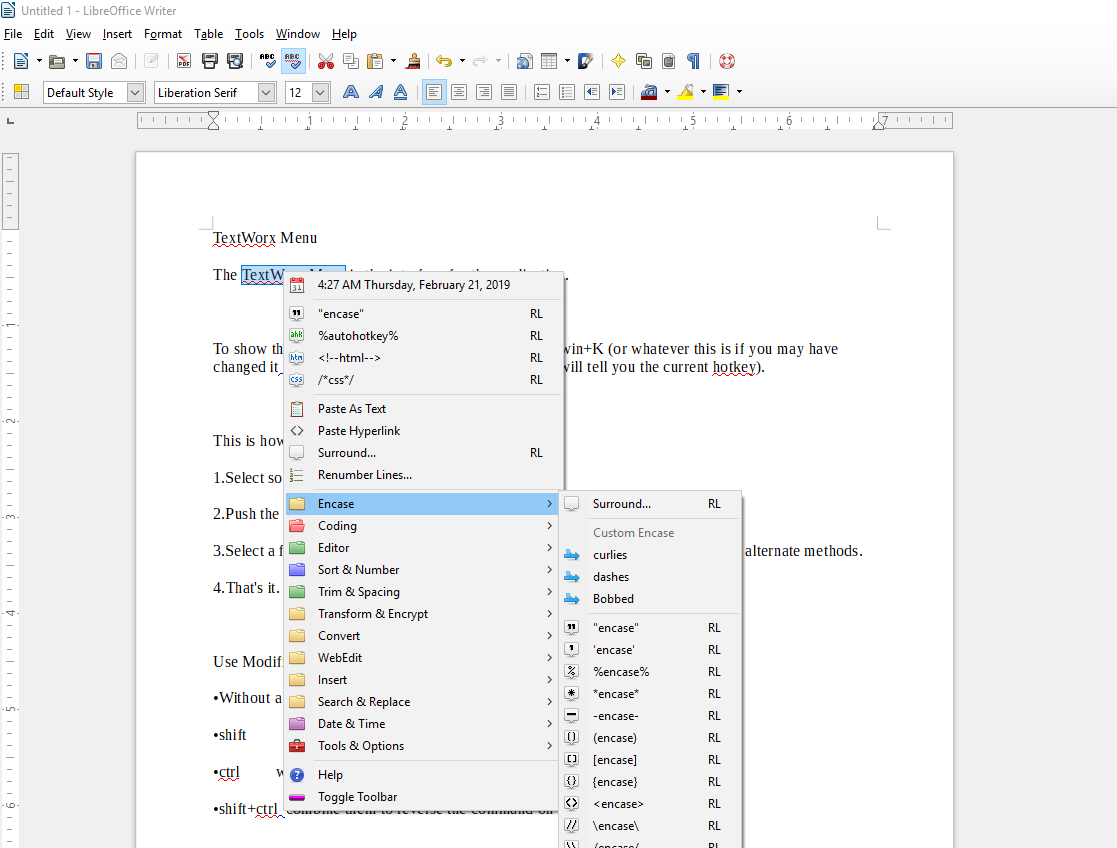This screenshot has height=848, width=1117.
Task: Expand the Table dropdown arrow
Action: [568, 61]
